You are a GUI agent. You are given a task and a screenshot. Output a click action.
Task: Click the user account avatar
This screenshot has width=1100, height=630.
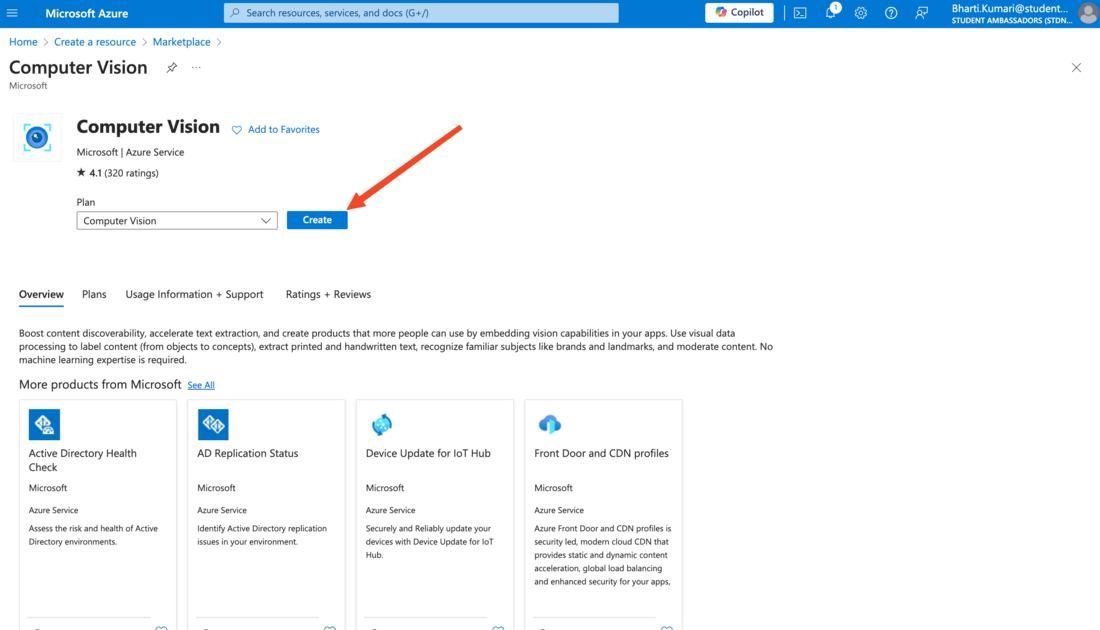click(1087, 13)
